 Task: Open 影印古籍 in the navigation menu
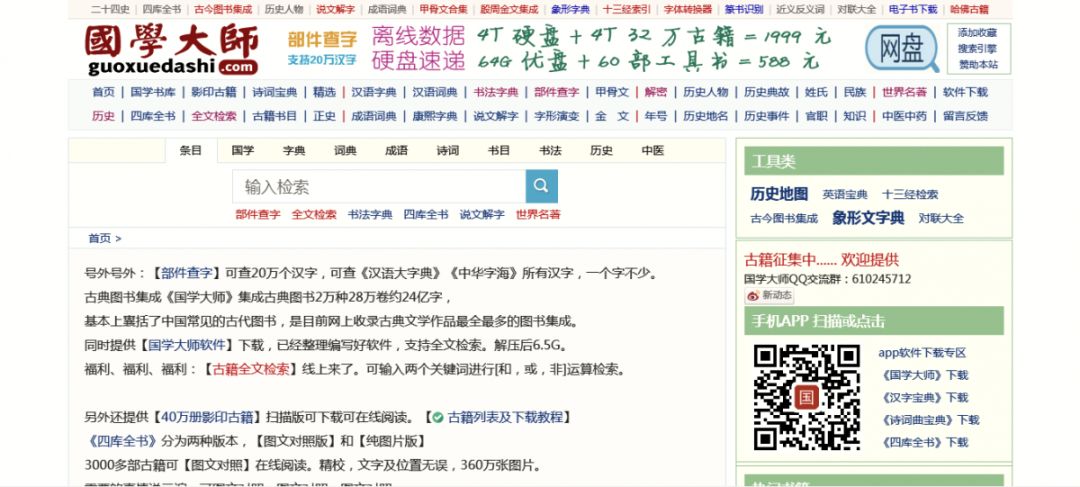coord(214,92)
